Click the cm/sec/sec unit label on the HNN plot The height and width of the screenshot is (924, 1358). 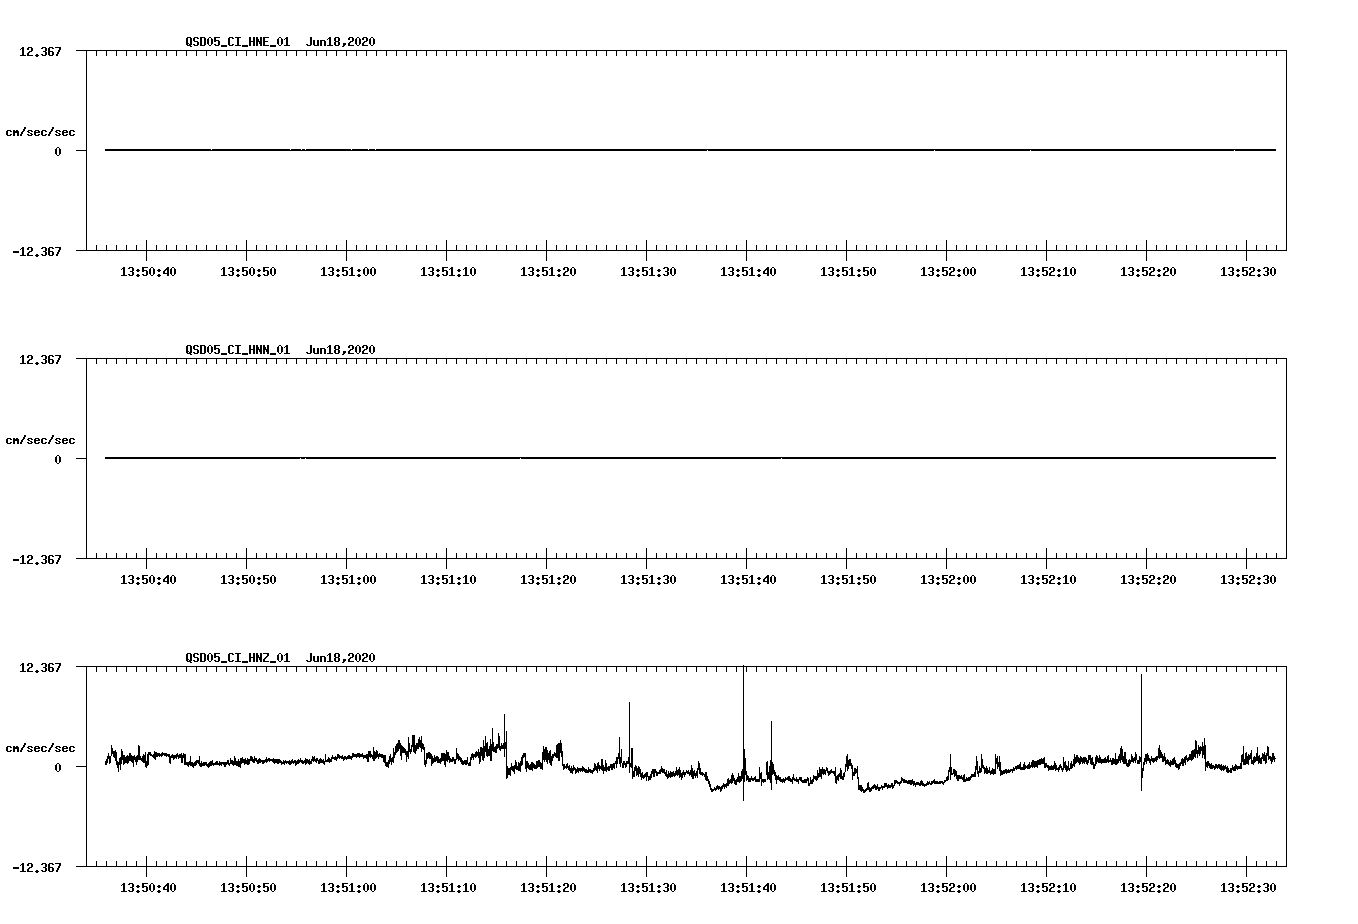pos(40,440)
